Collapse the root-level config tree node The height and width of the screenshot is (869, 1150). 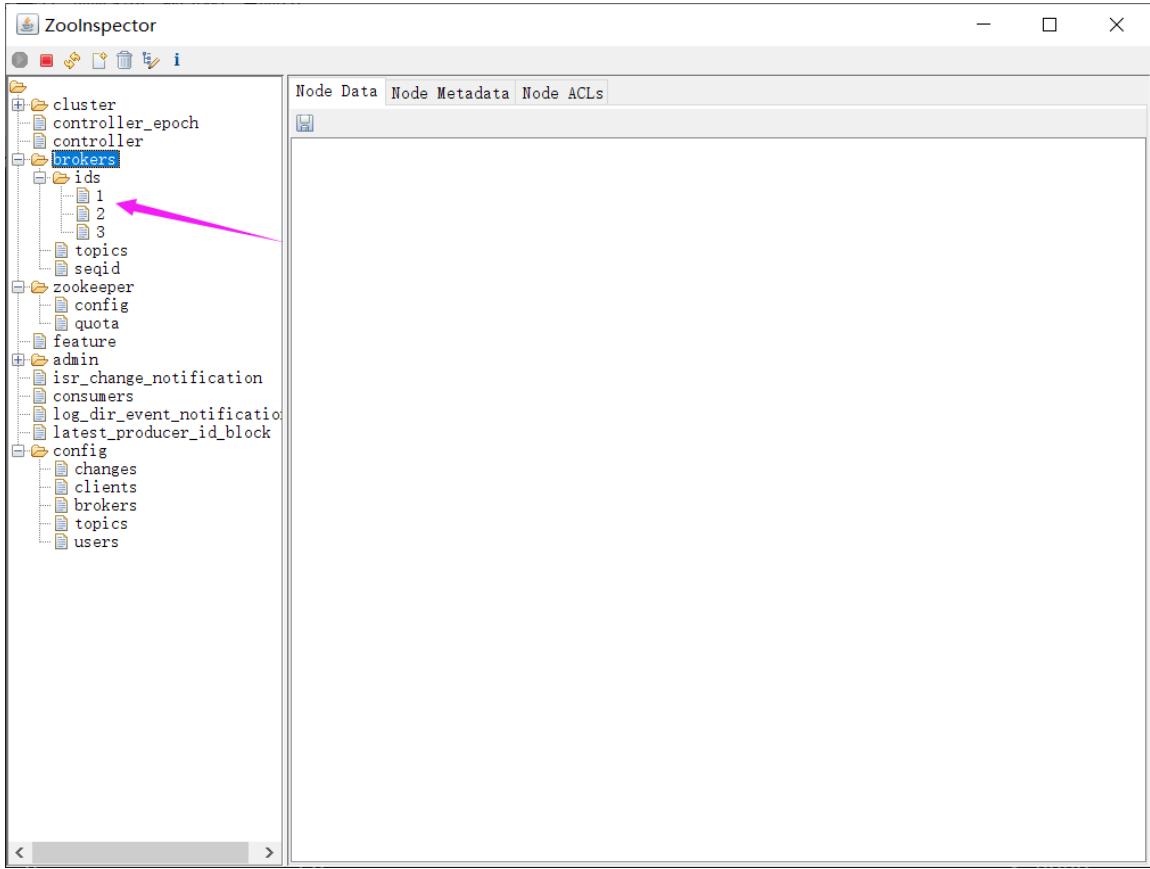coord(18,451)
